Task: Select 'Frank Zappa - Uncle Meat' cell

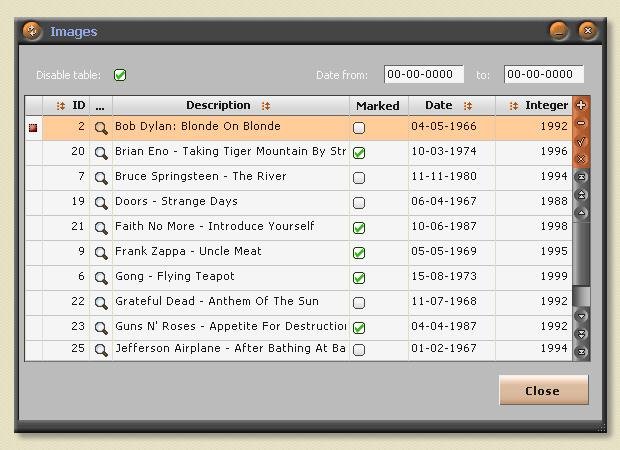Action: pyautogui.click(x=231, y=253)
